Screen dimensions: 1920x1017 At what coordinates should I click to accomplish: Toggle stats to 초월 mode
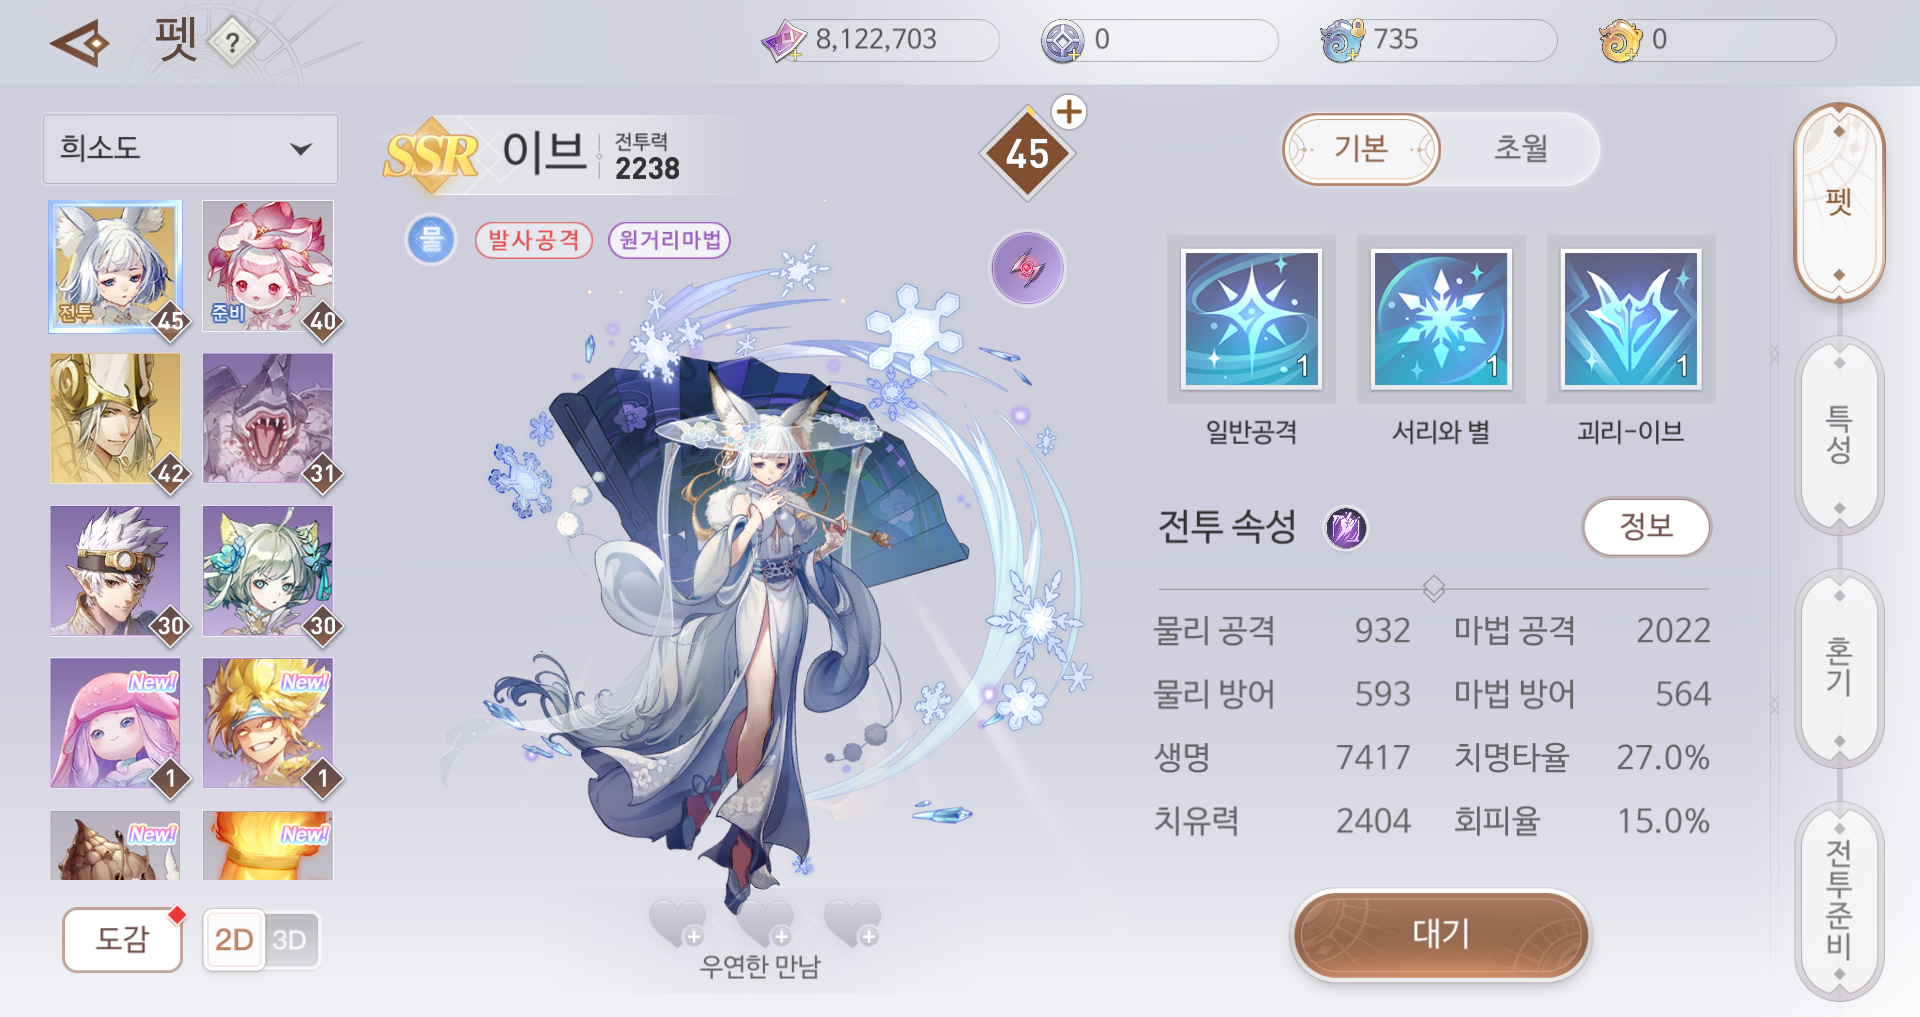point(1520,149)
